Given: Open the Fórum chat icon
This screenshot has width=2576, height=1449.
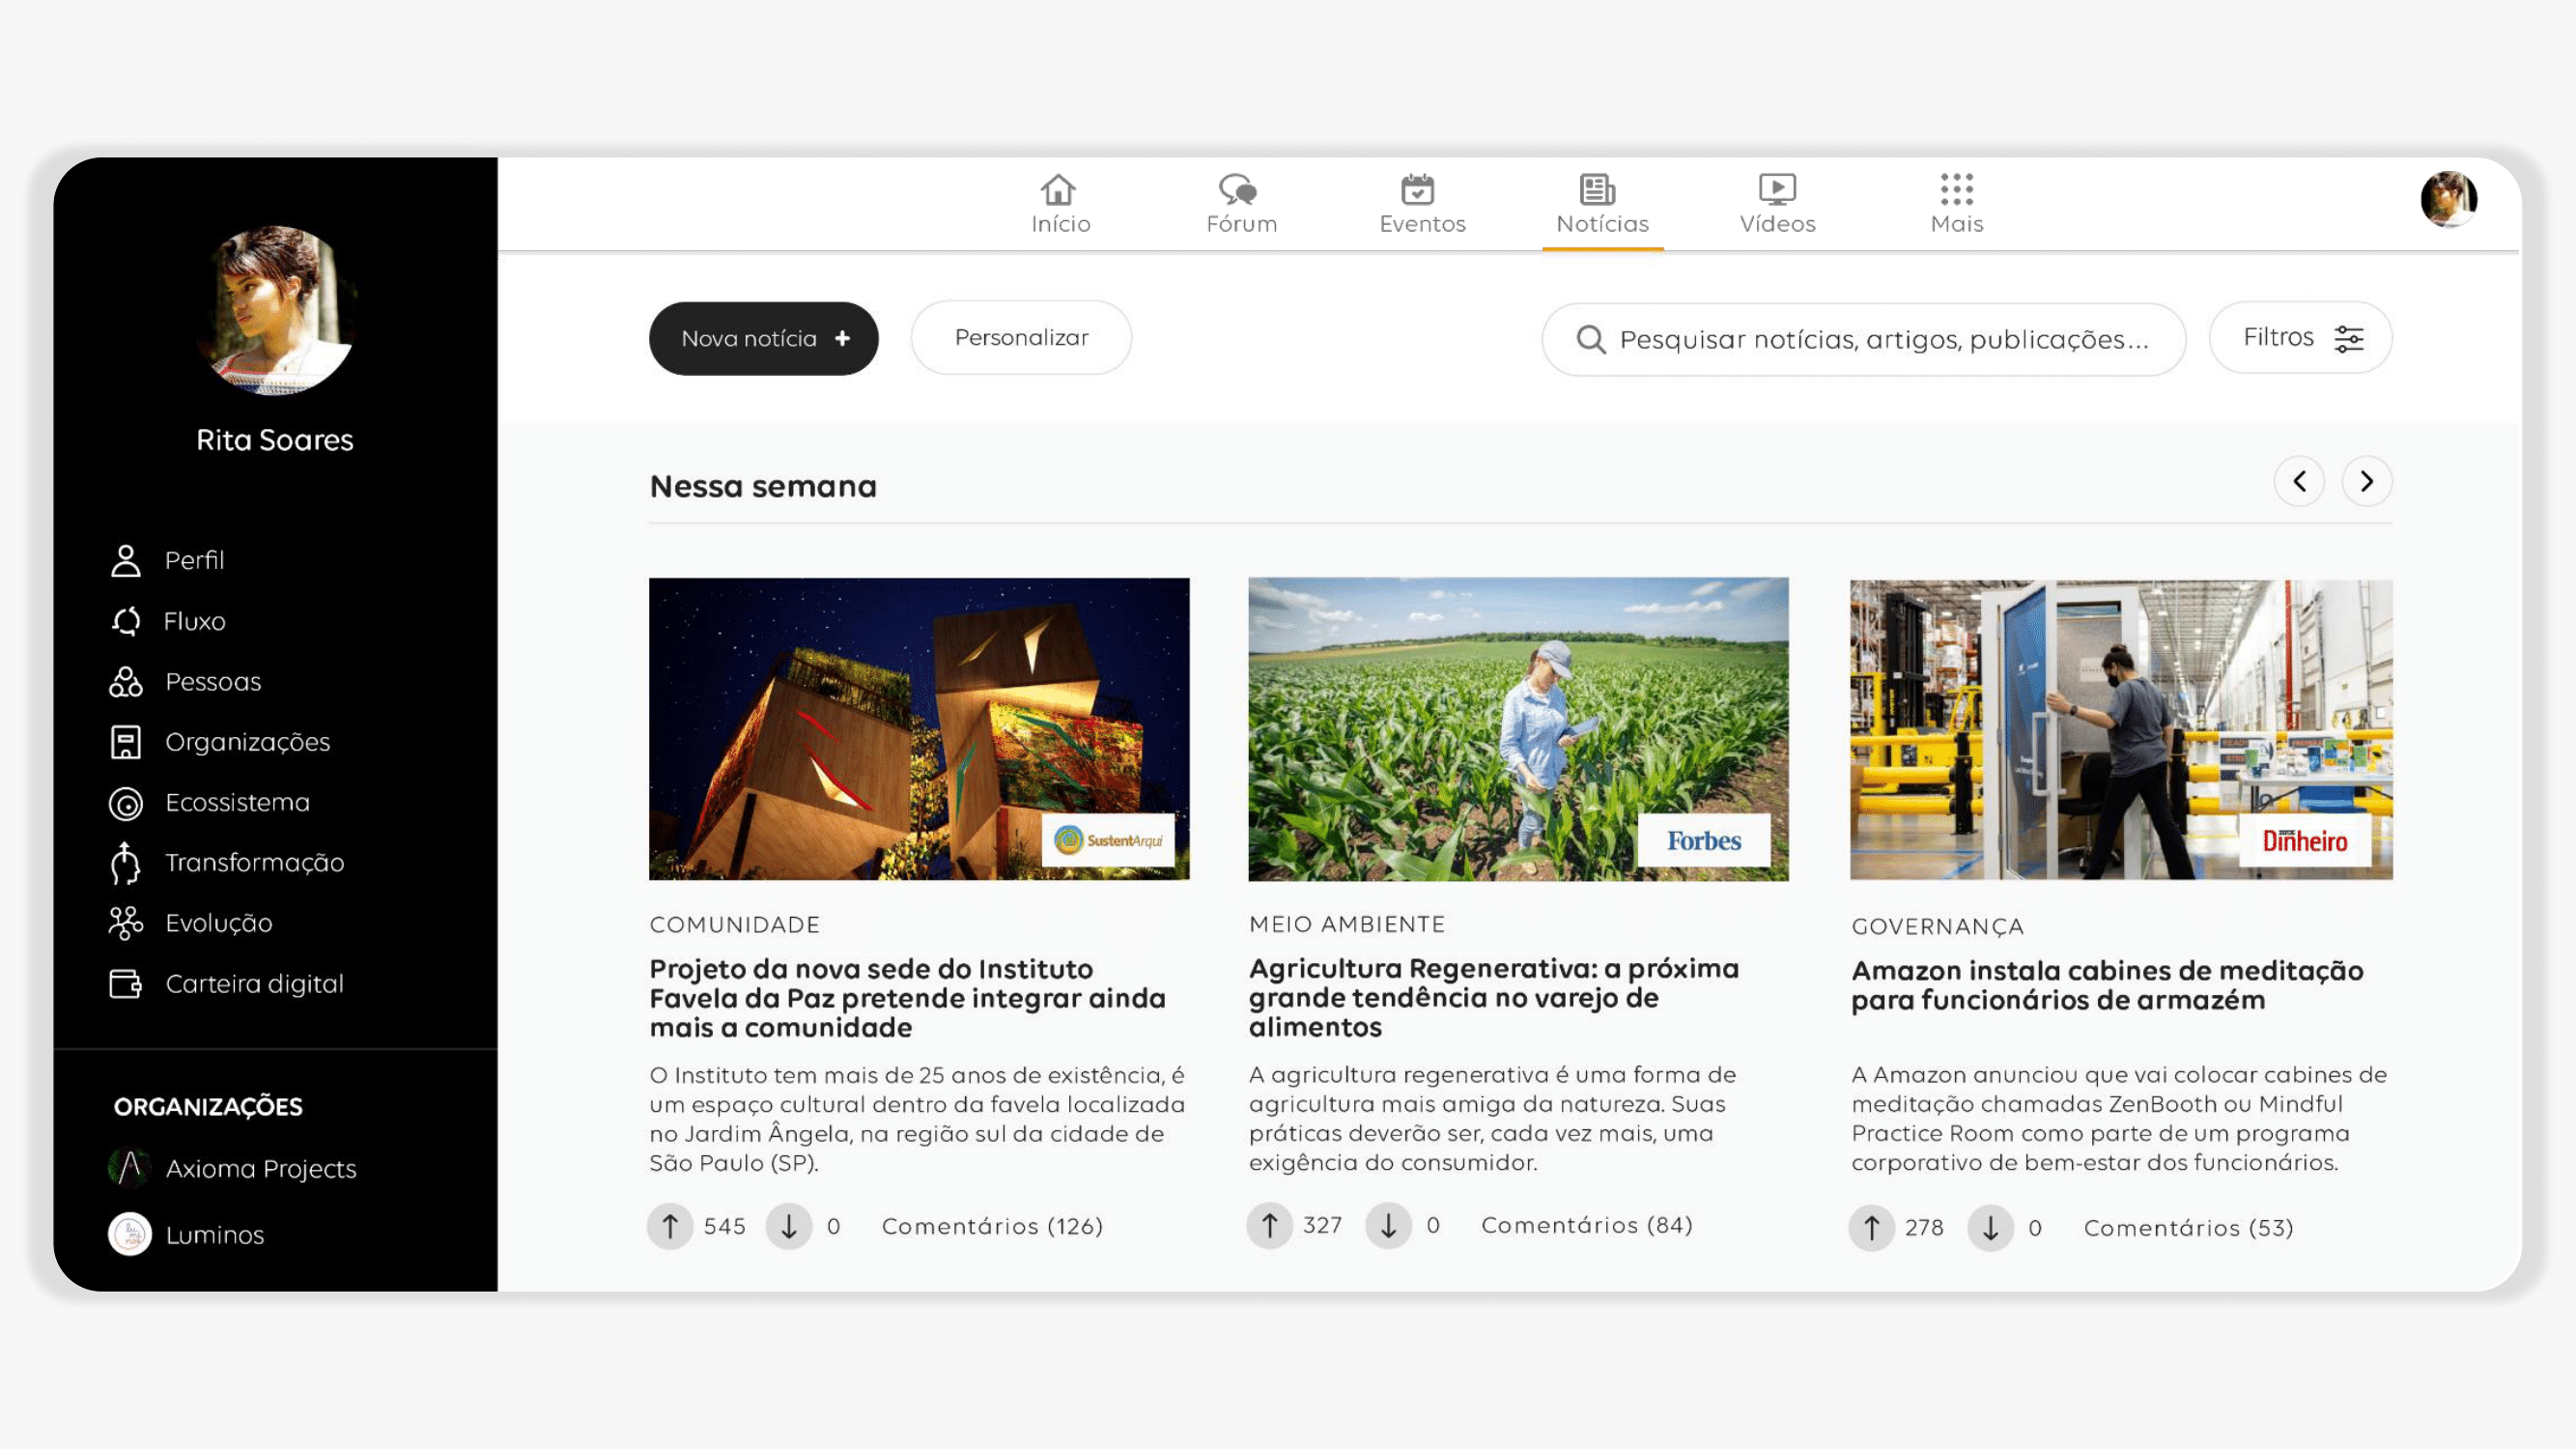Looking at the screenshot, I should [x=1240, y=189].
